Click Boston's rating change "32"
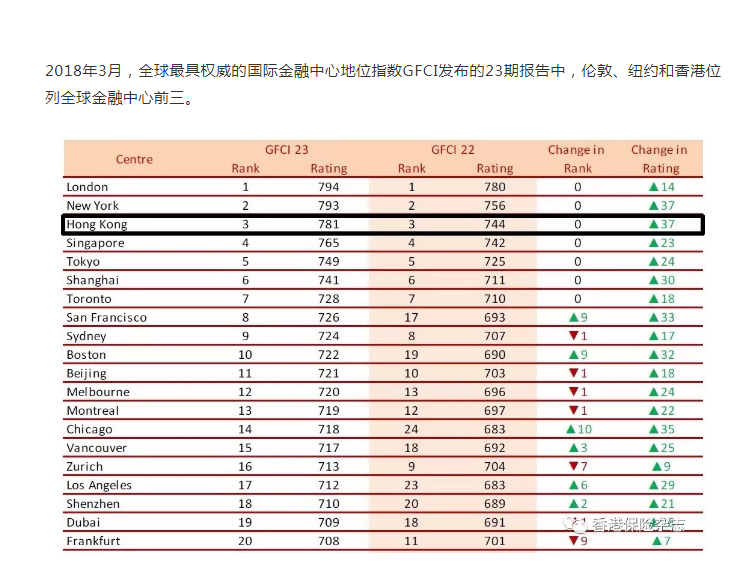The width and height of the screenshot is (752, 565). pyautogui.click(x=662, y=355)
